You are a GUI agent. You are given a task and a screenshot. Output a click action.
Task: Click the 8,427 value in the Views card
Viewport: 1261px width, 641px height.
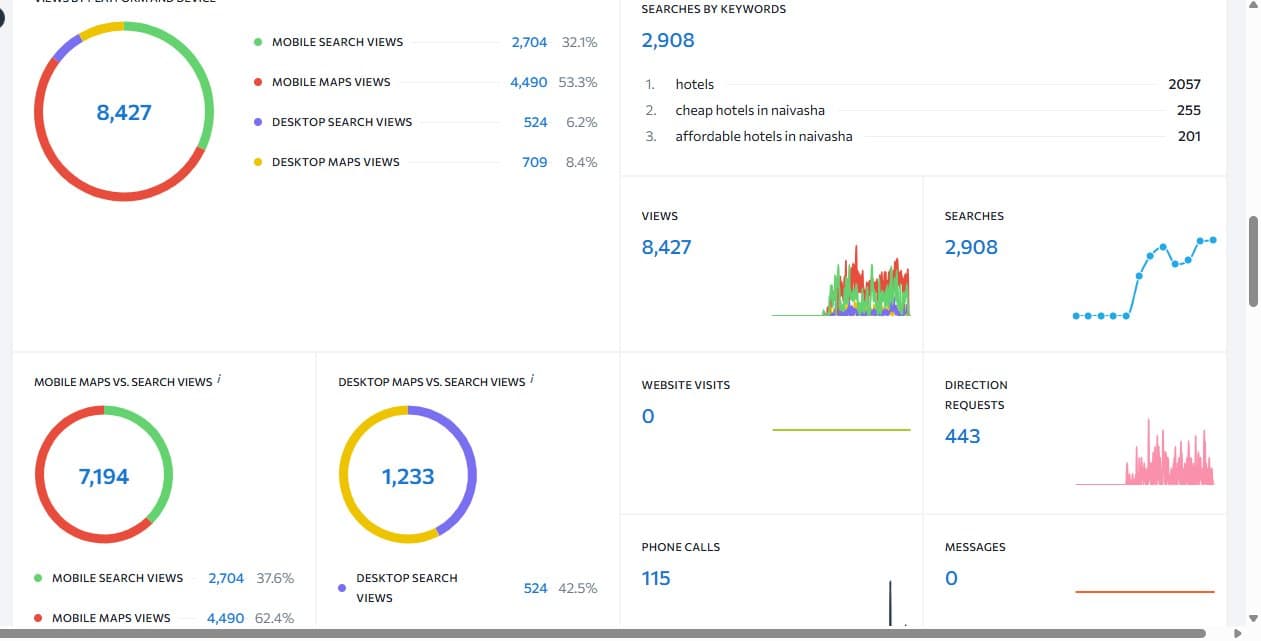[x=666, y=247]
